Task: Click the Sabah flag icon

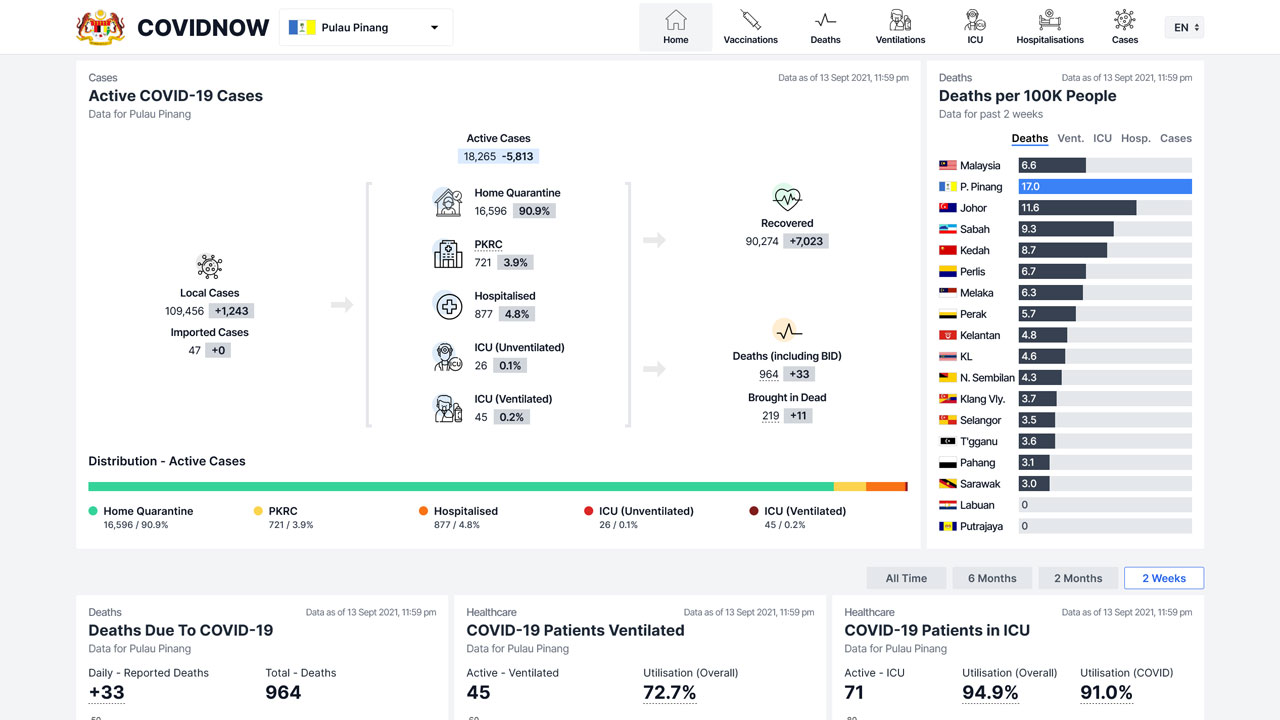Action: tap(948, 229)
